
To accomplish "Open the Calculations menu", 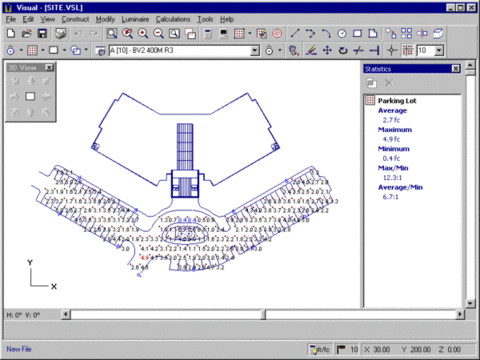I will tap(173, 19).
